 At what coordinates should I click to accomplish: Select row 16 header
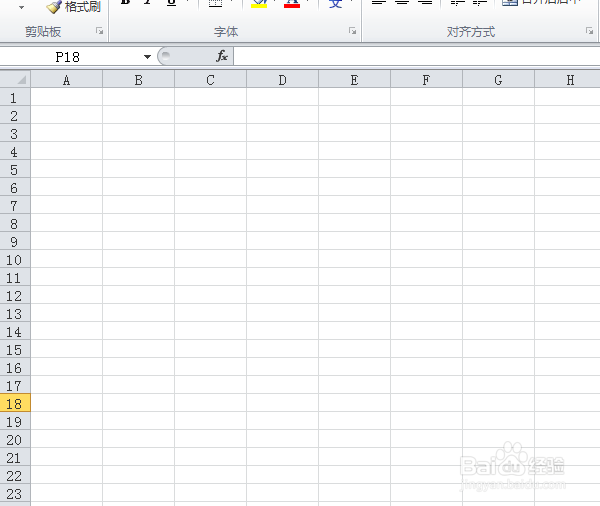(15, 367)
